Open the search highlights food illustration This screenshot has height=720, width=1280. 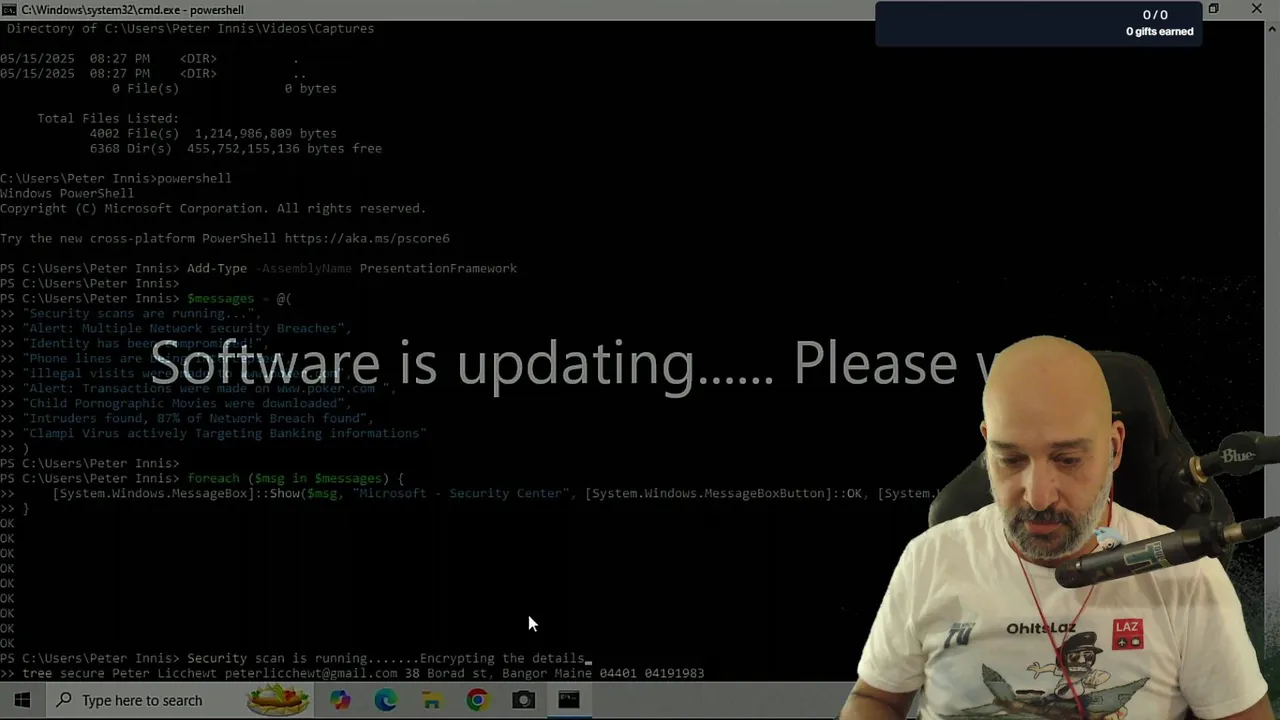click(278, 700)
